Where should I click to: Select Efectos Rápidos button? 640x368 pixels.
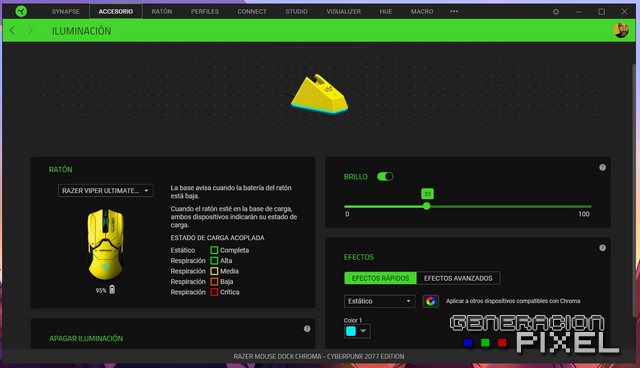(x=380, y=278)
